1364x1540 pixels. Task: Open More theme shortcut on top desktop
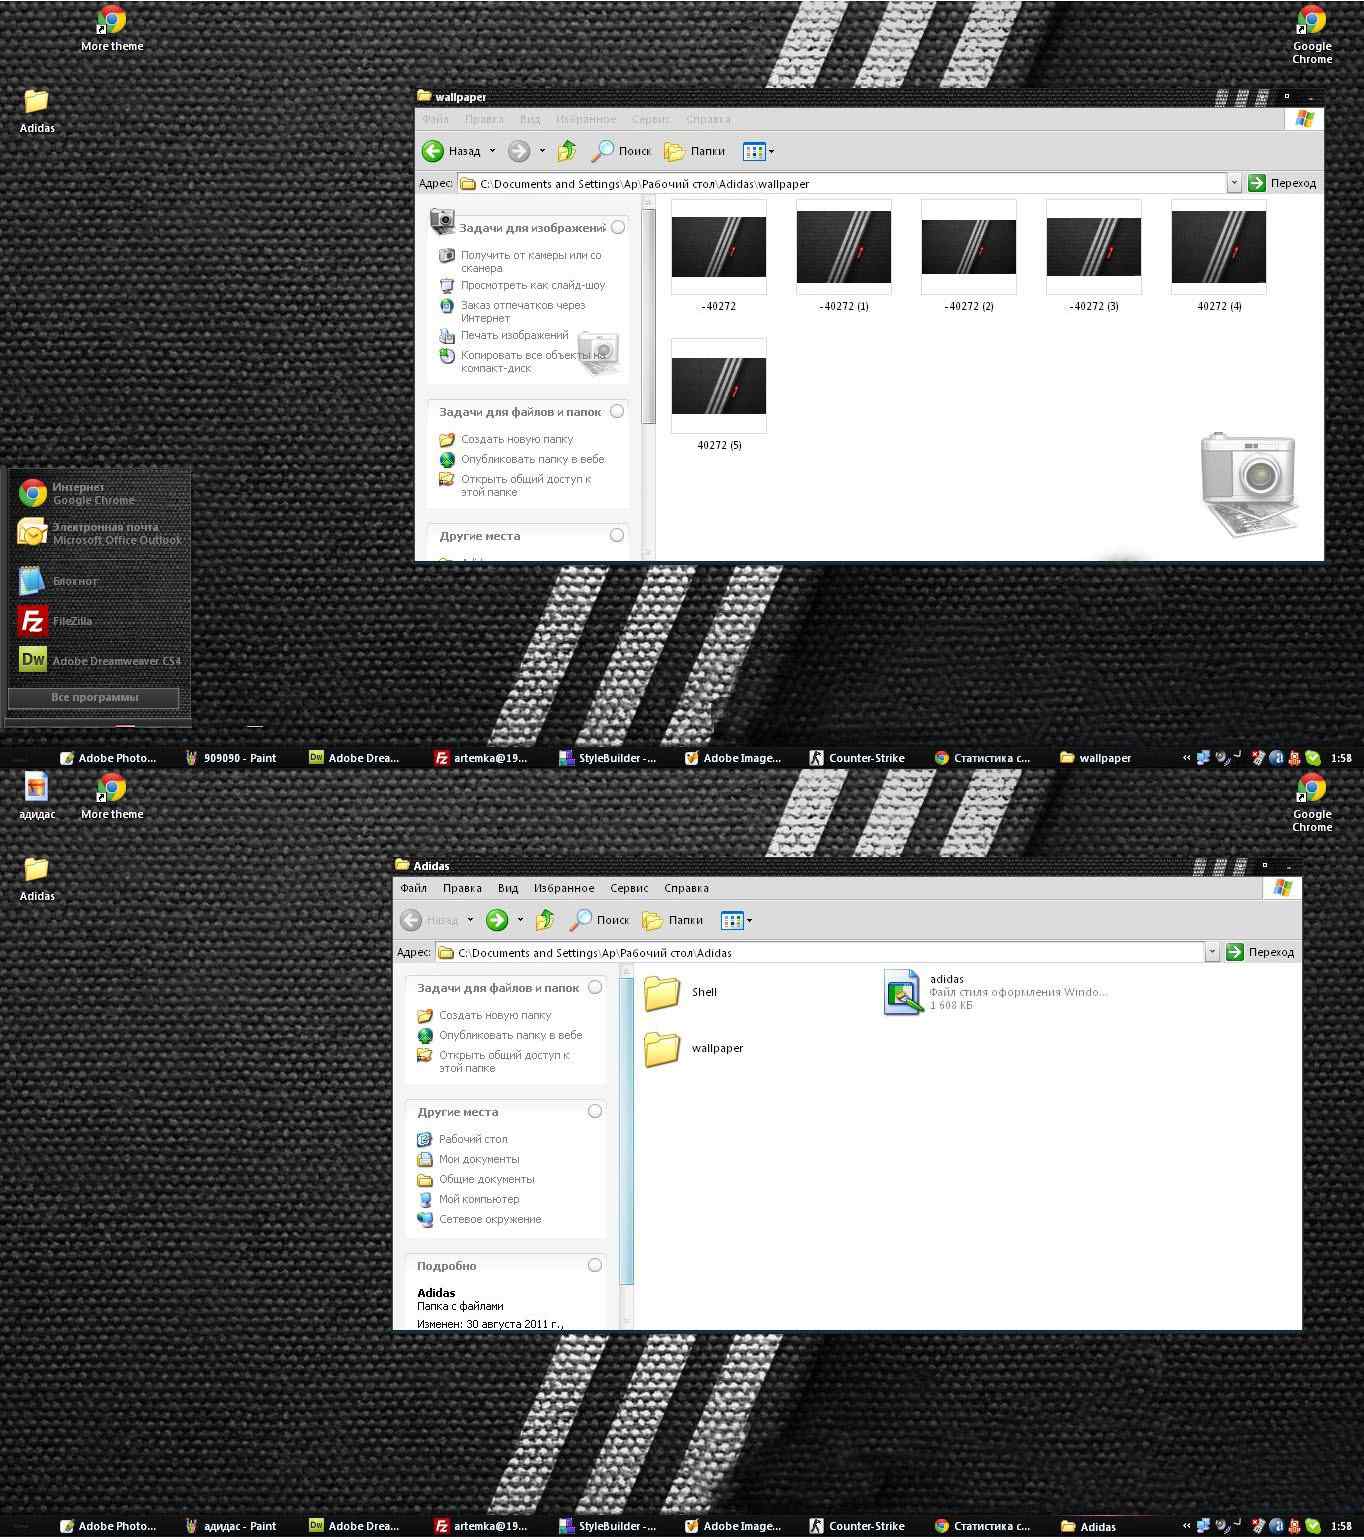(x=112, y=28)
